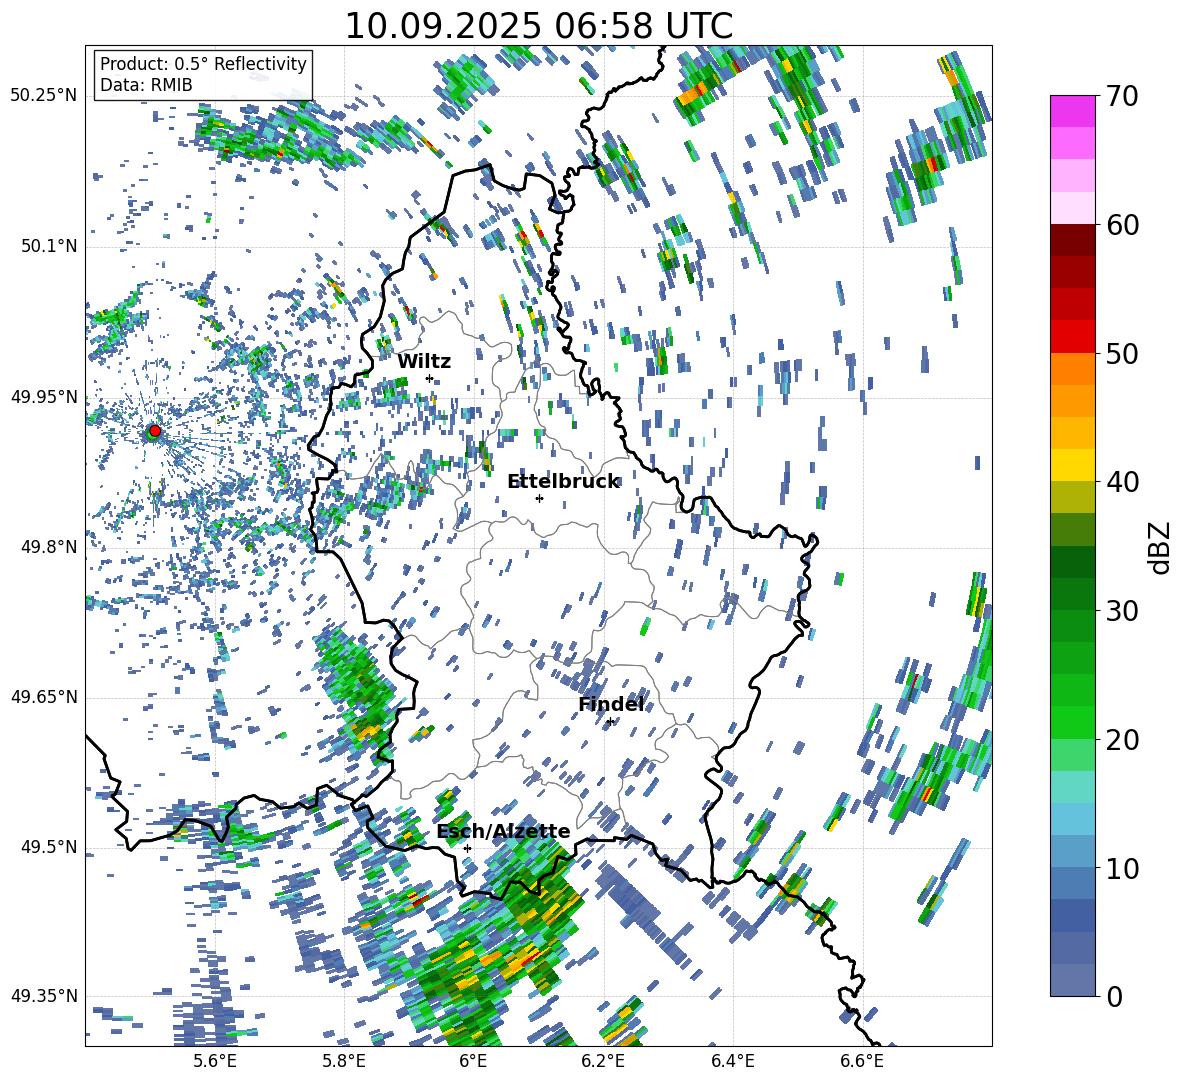This screenshot has height=1081, width=1184.
Task: Click the Esch/Alzette station cross marker
Action: pos(467,848)
